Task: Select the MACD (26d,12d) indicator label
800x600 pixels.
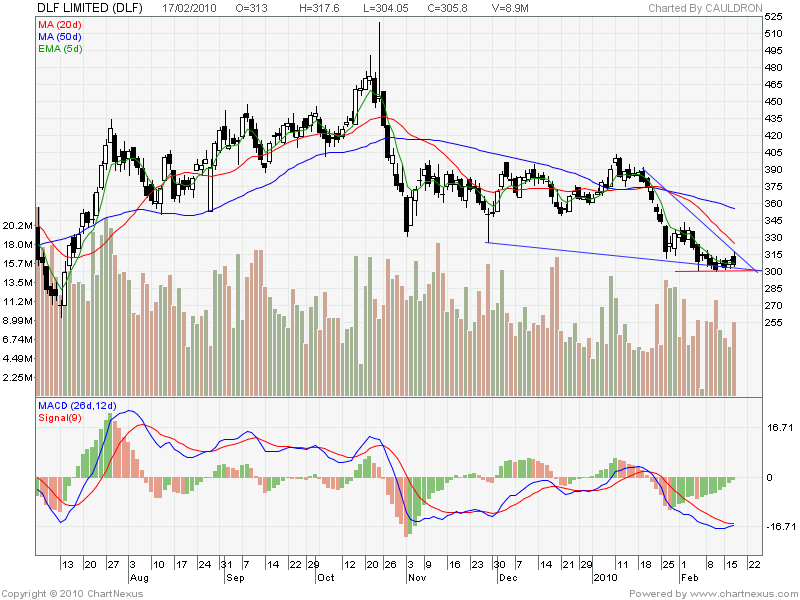Action: coord(77,405)
